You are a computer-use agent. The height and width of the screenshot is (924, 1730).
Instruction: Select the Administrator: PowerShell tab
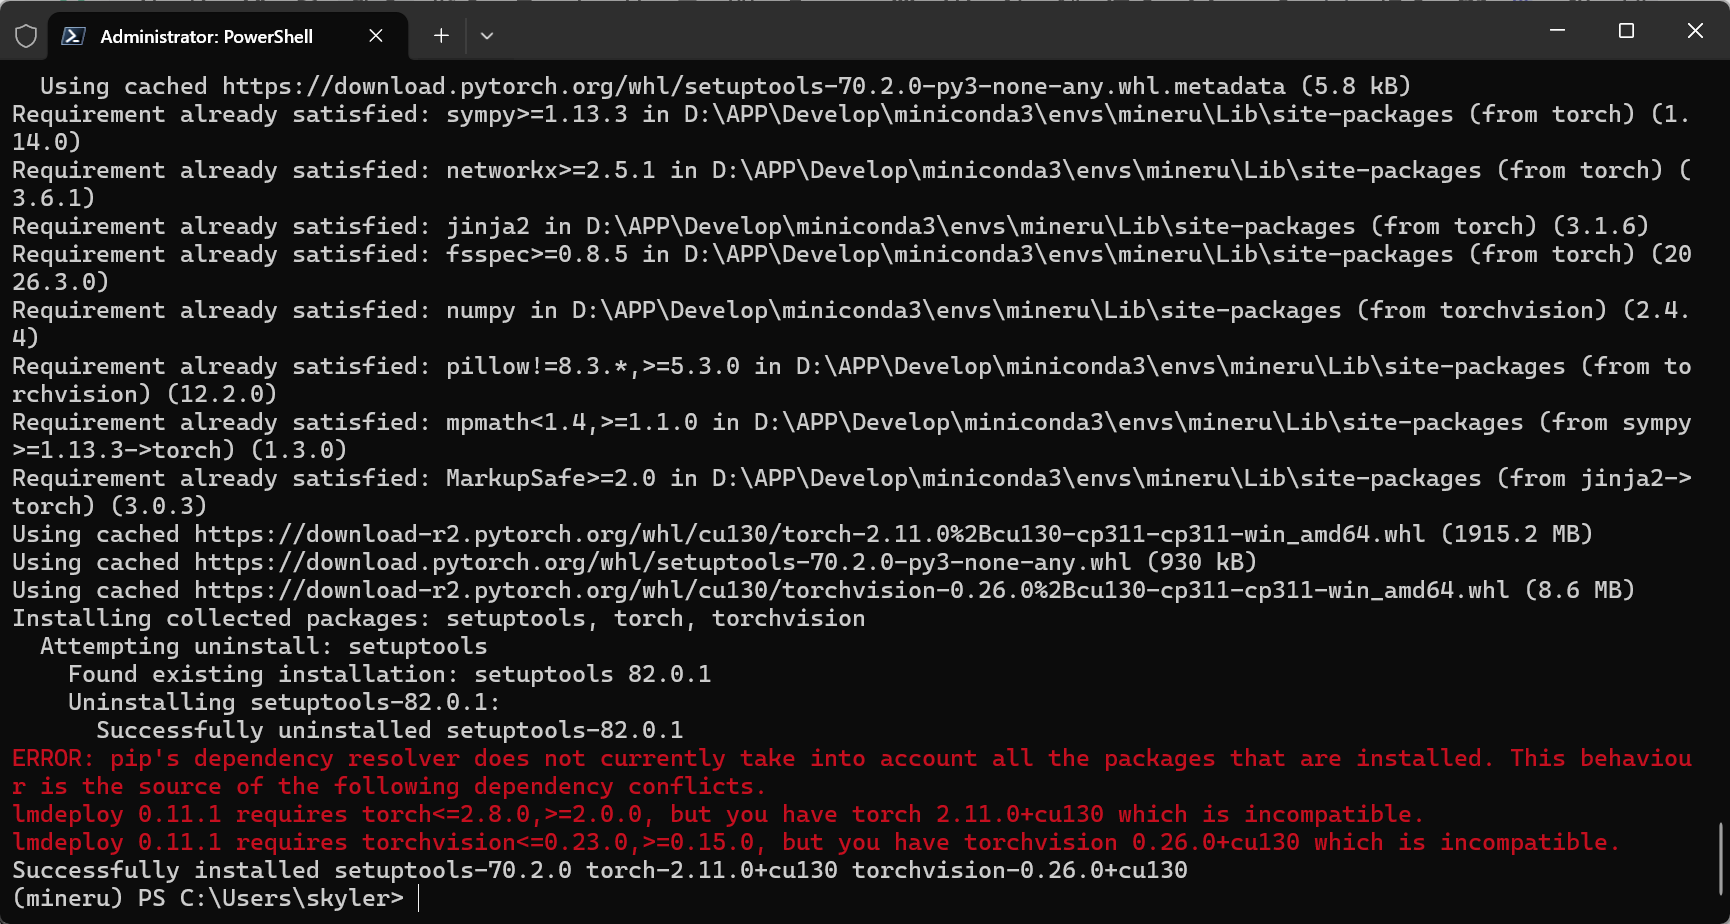point(207,36)
